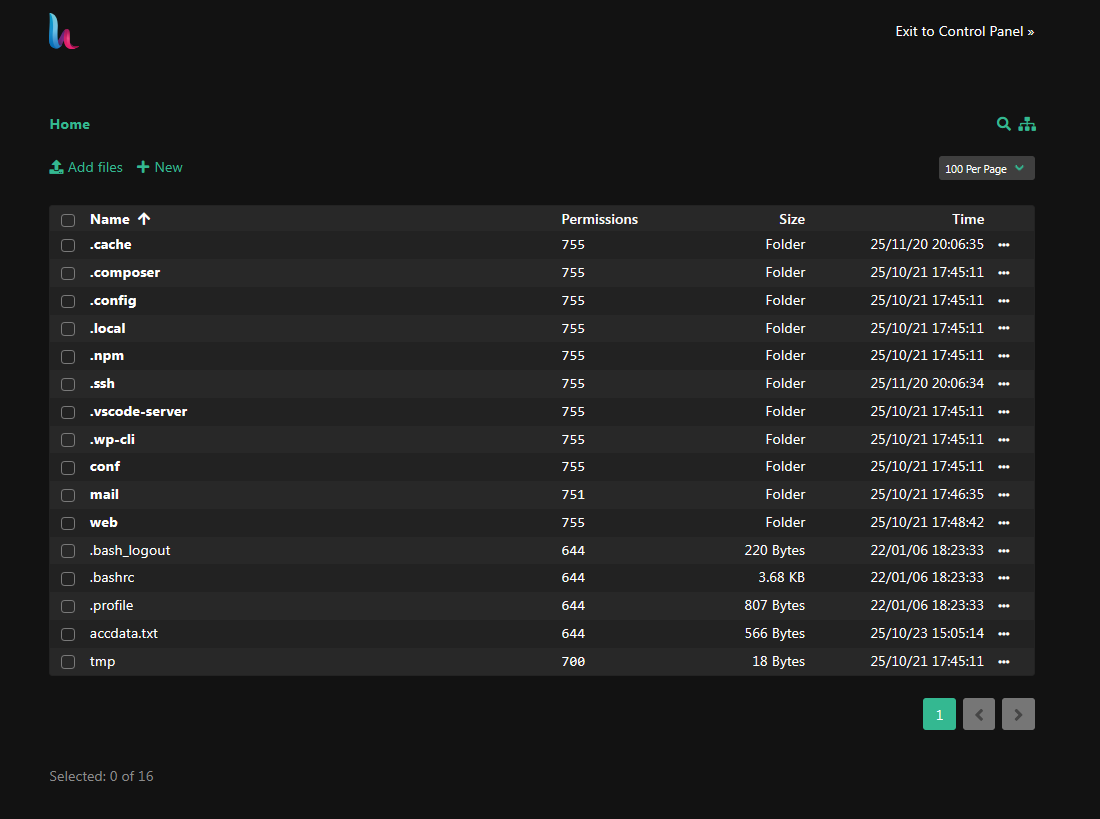Screen dimensions: 1100x819
Task: Click Add files upload button
Action: click(x=86, y=167)
